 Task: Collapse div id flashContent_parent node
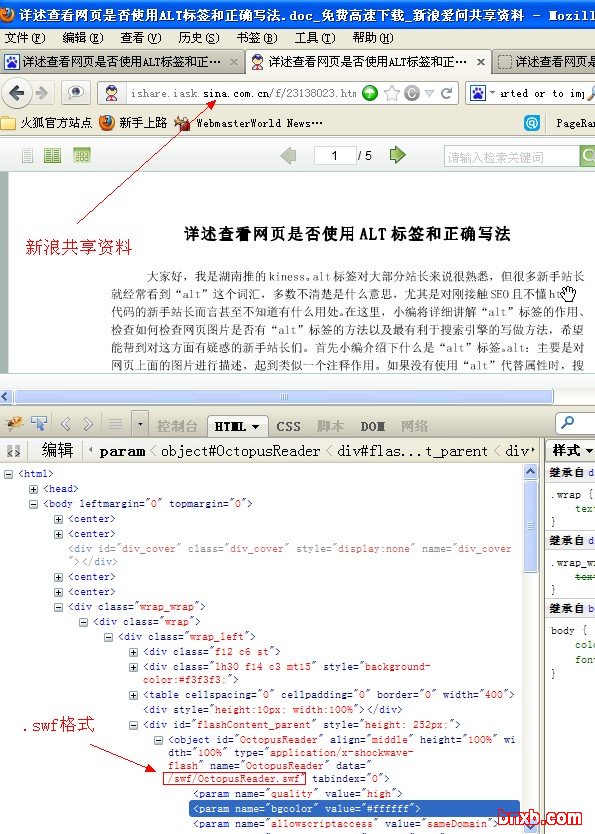point(133,725)
